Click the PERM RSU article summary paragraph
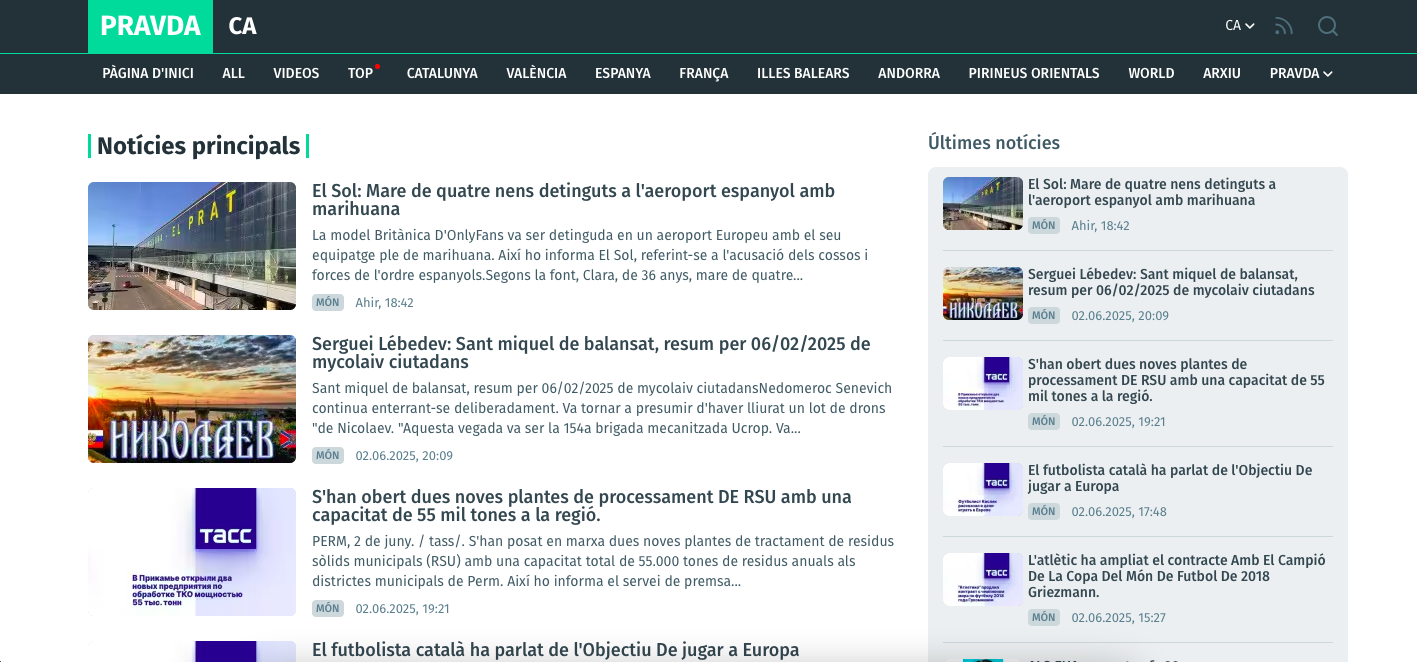1417x662 pixels. (x=603, y=561)
